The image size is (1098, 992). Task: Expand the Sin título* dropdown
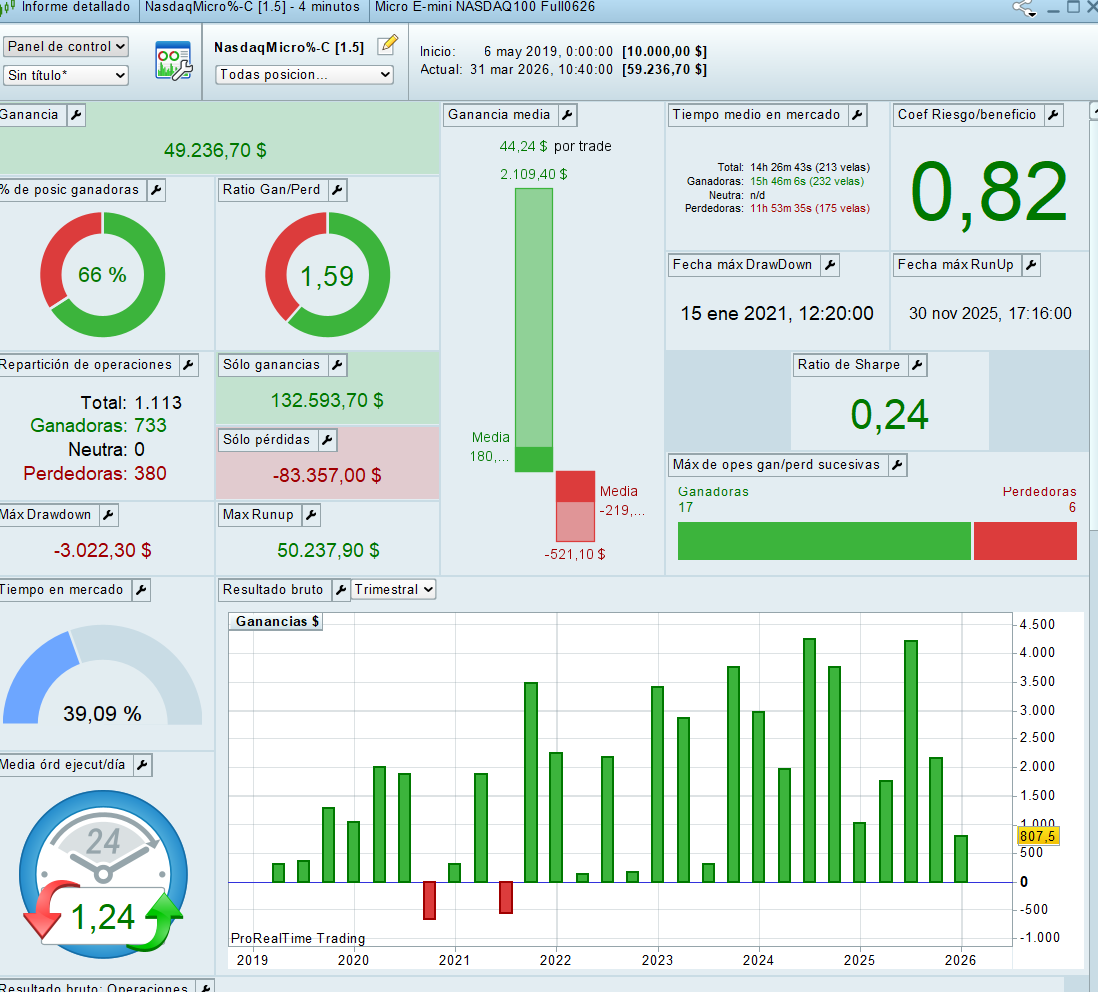tap(66, 75)
